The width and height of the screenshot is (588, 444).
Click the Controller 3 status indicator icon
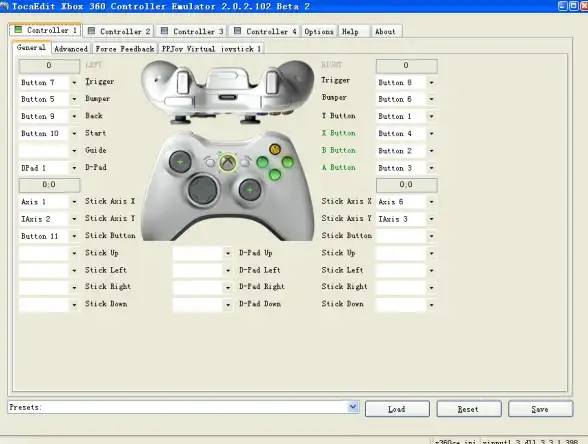[x=164, y=31]
